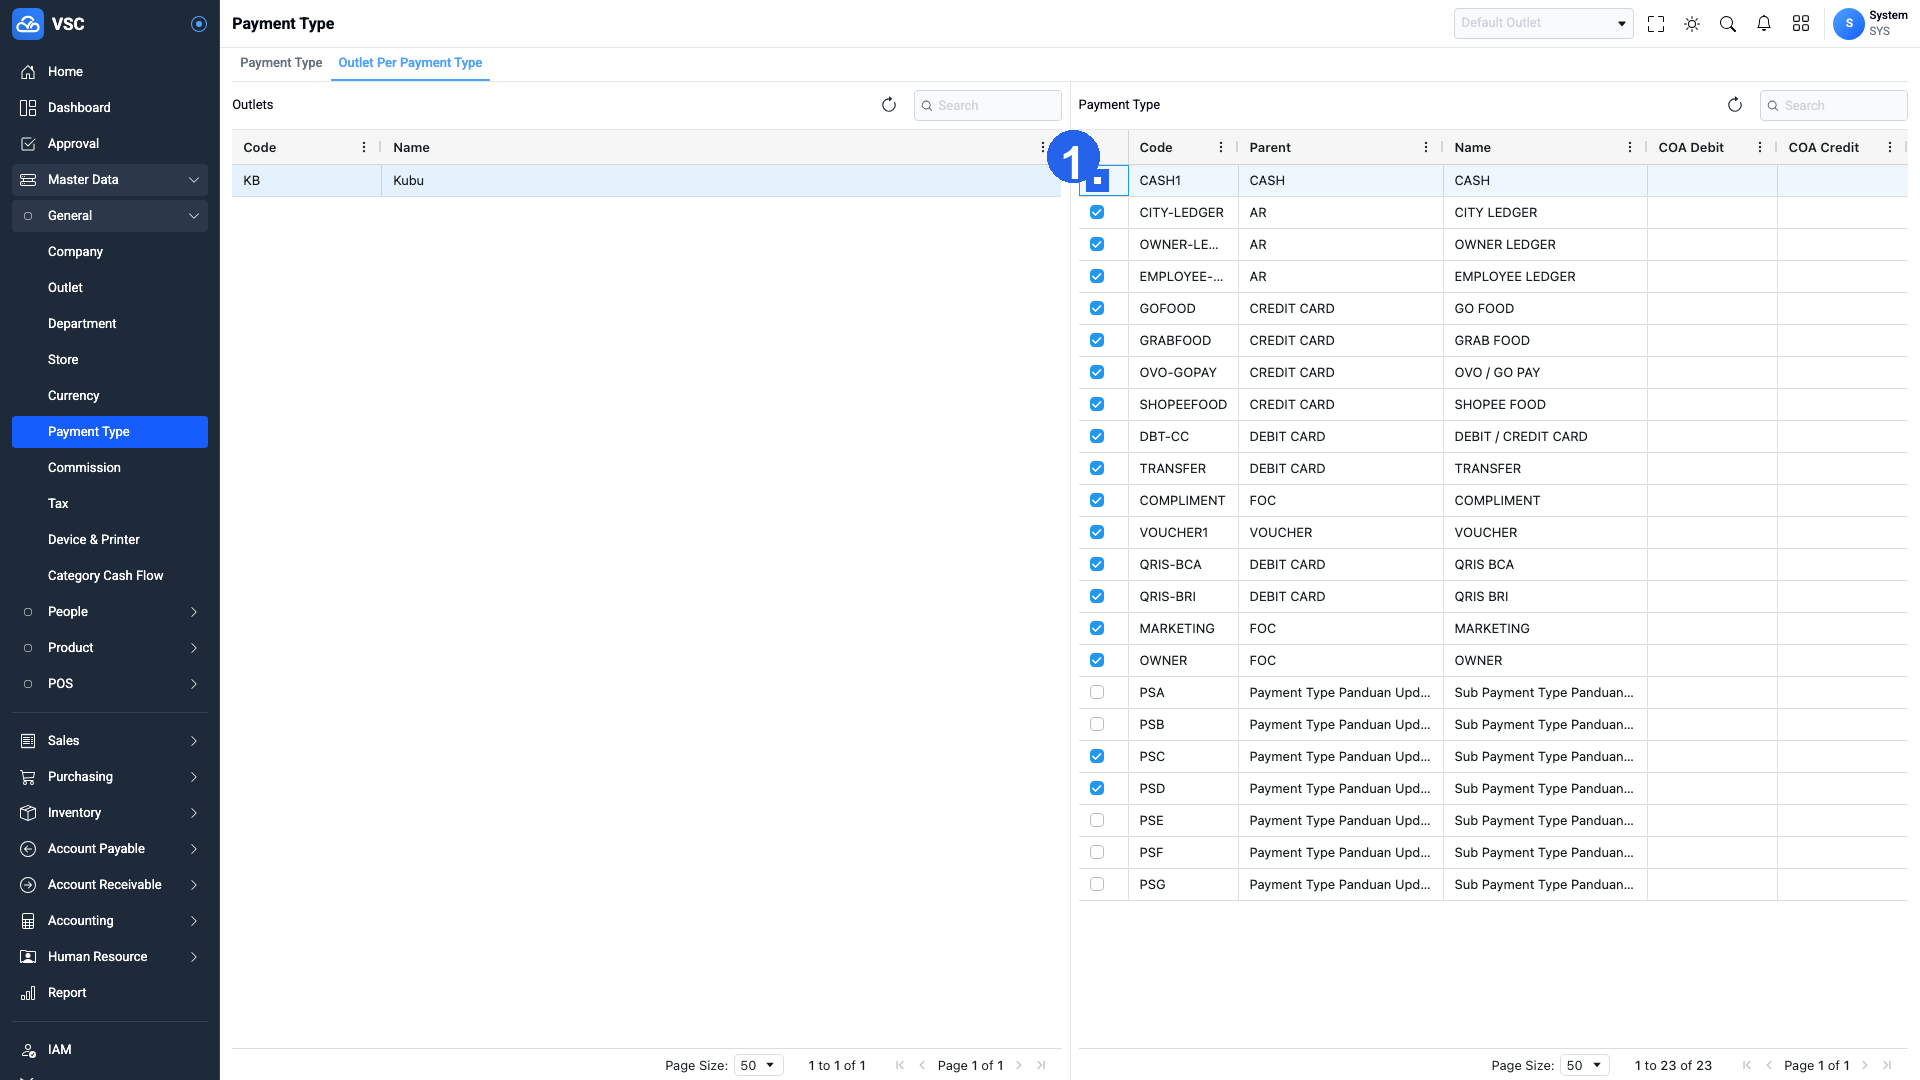
Task: Select Outlet Per Payment Type tab
Action: [410, 63]
